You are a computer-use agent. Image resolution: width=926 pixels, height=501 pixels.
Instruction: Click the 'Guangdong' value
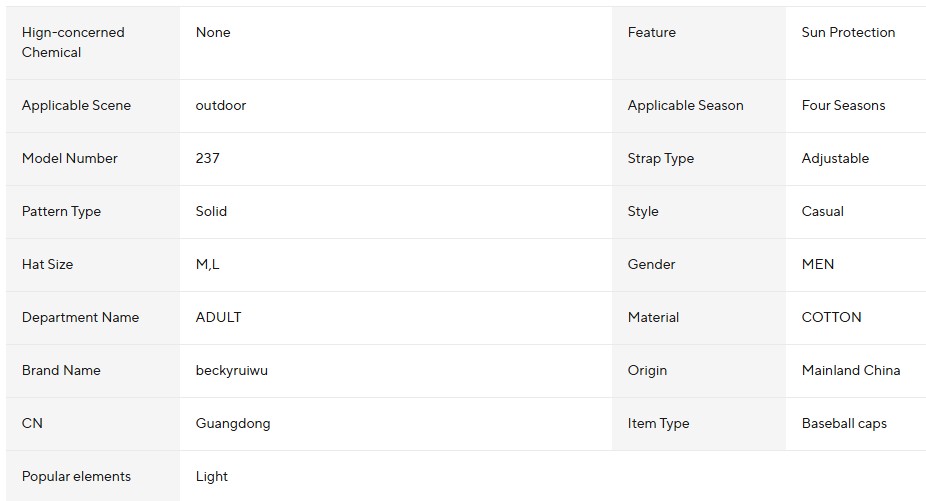(x=233, y=424)
